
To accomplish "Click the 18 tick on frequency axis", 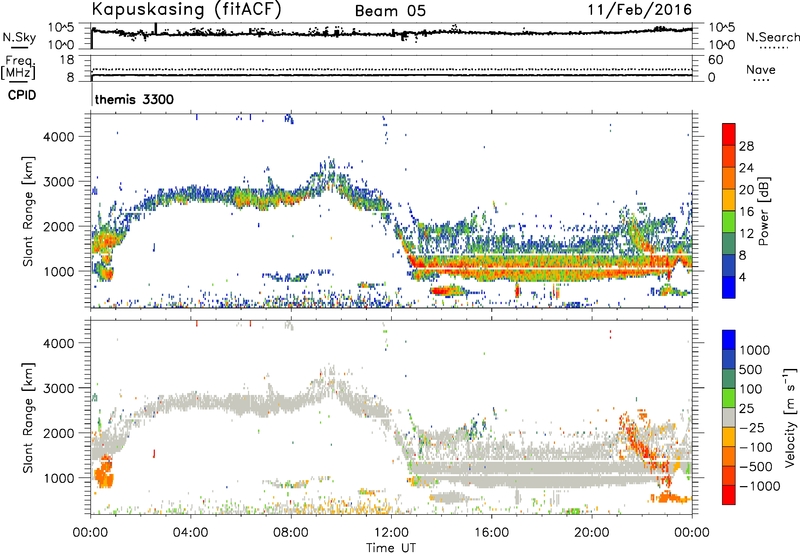I will [x=67, y=60].
